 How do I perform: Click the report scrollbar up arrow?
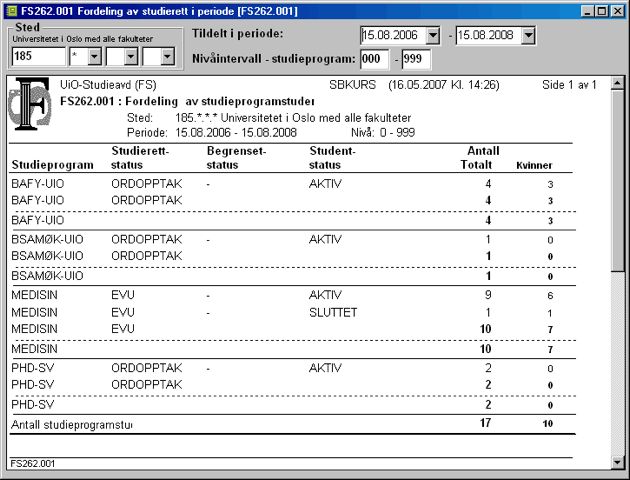coord(617,84)
